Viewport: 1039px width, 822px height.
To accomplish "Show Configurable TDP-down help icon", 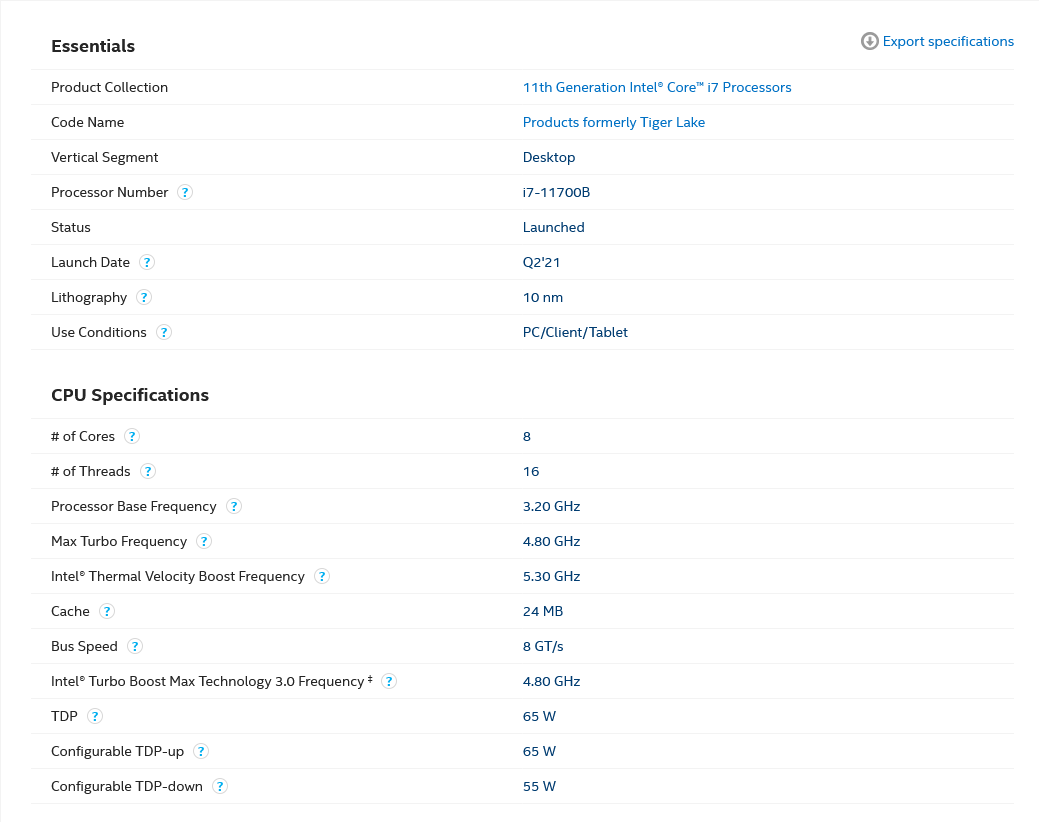I will click(219, 786).
